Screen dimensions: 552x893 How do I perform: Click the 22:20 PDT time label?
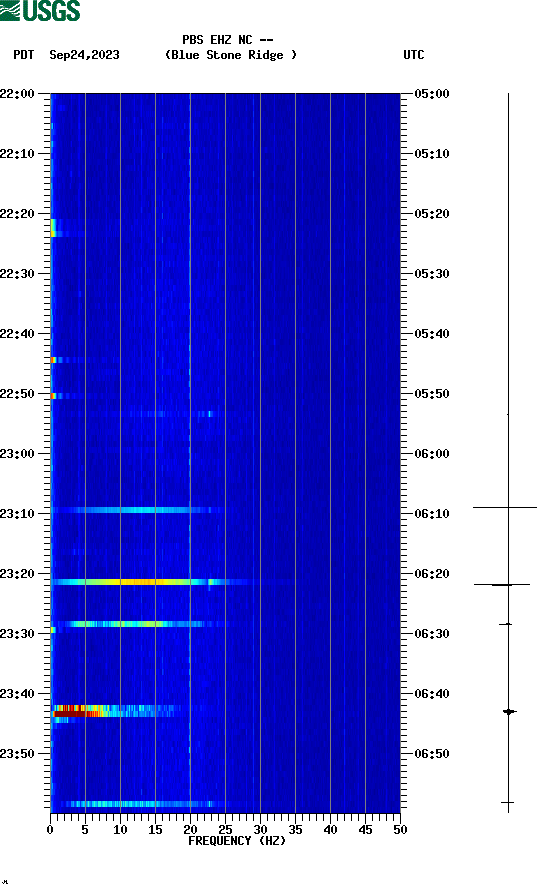pyautogui.click(x=17, y=214)
